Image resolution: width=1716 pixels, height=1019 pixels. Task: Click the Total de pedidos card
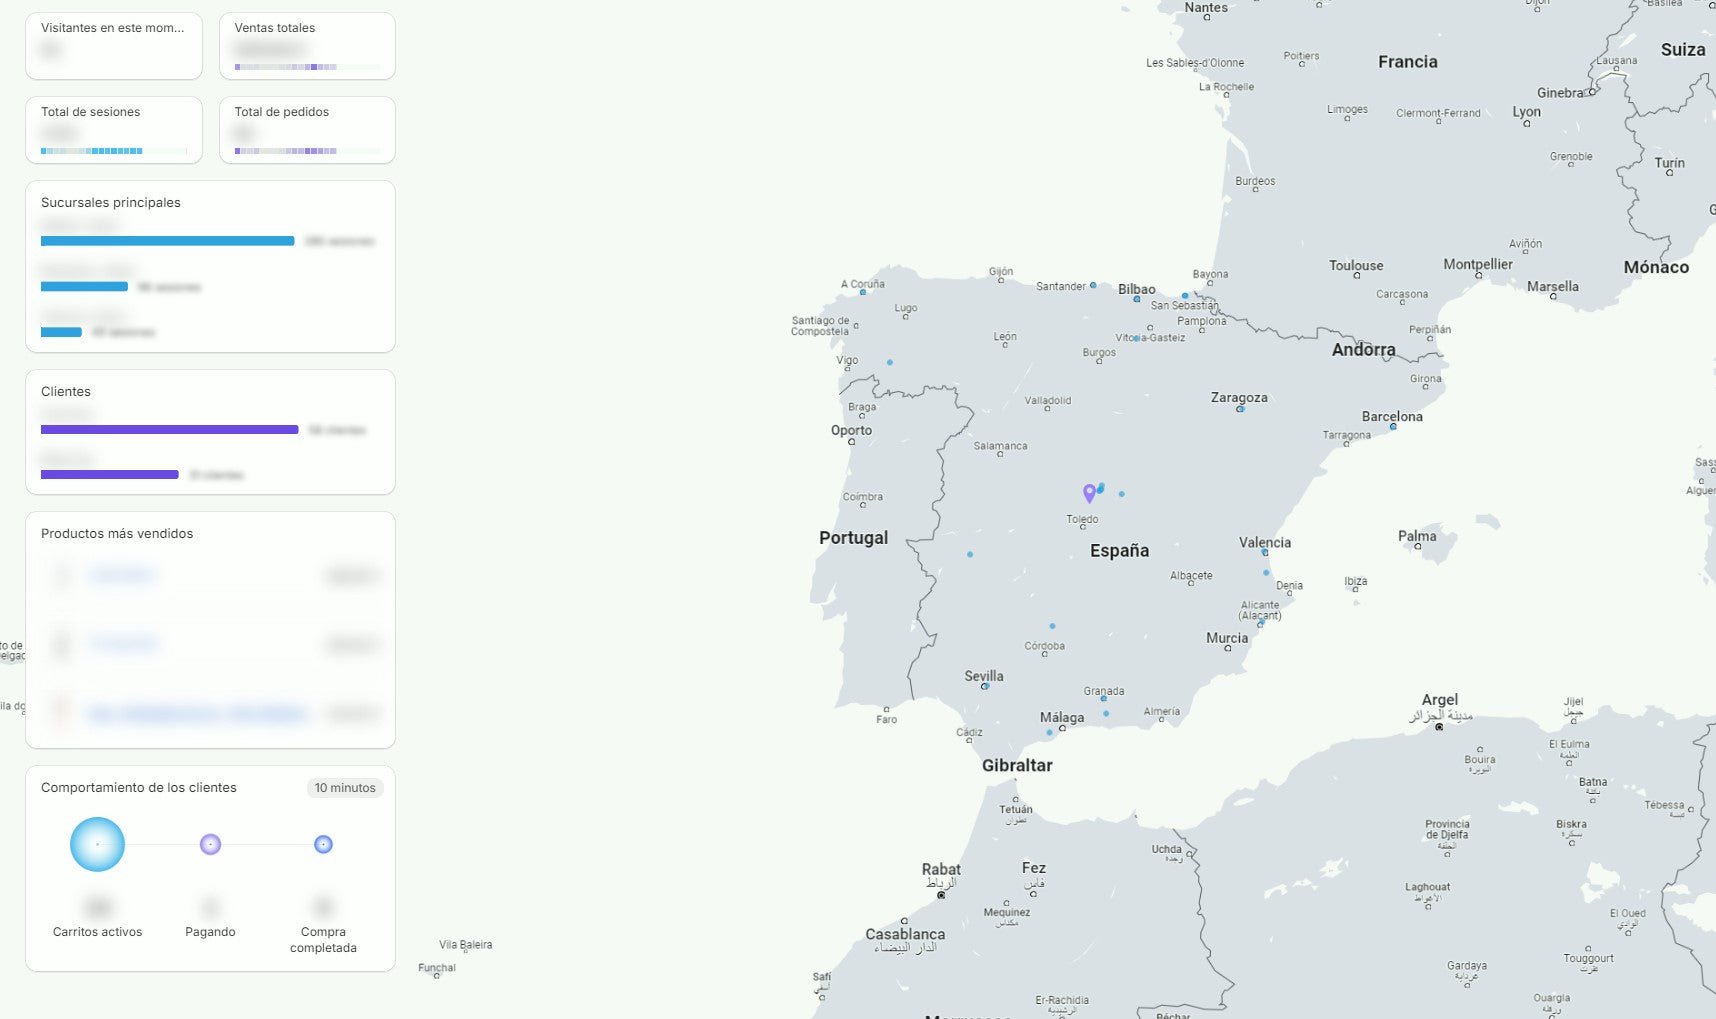click(307, 130)
